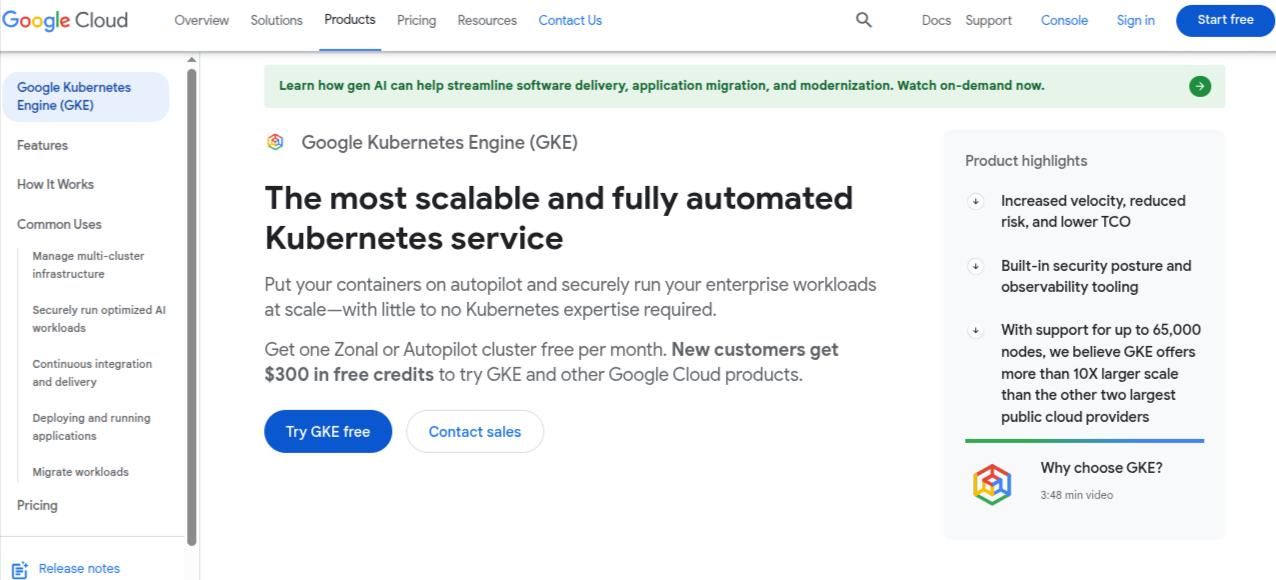Open Deploying and running applications link
The image size is (1276, 580).
91,427
